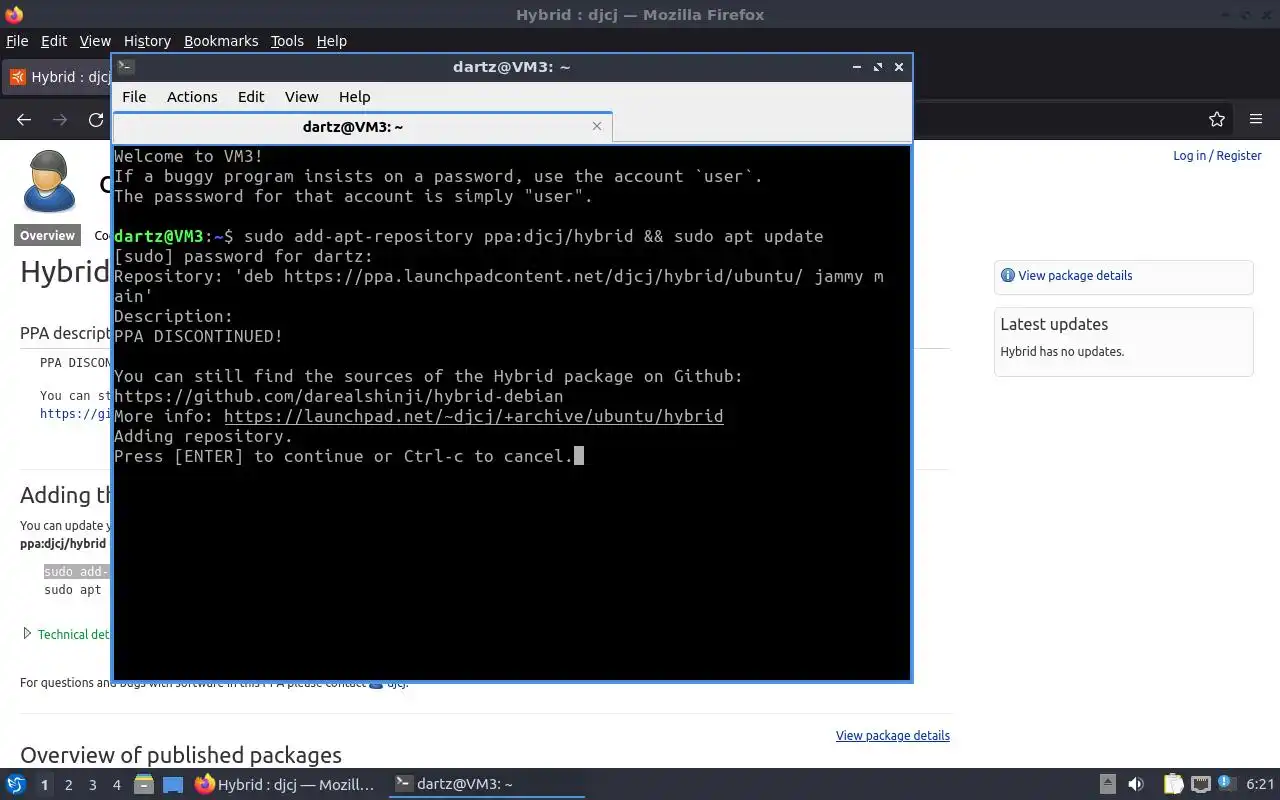Launch the file manager from the taskbar

(143, 785)
